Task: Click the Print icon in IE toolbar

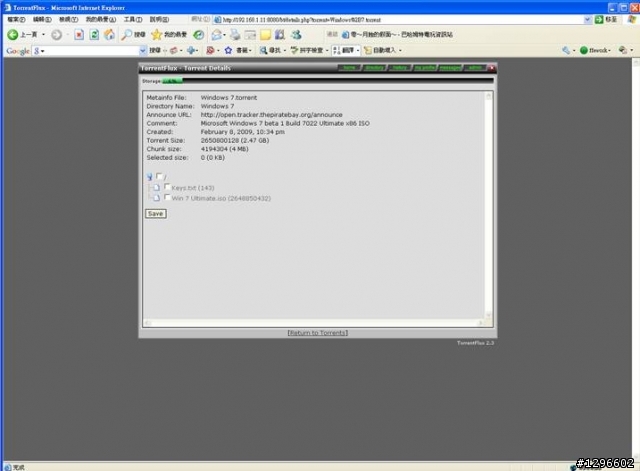Action: point(236,35)
